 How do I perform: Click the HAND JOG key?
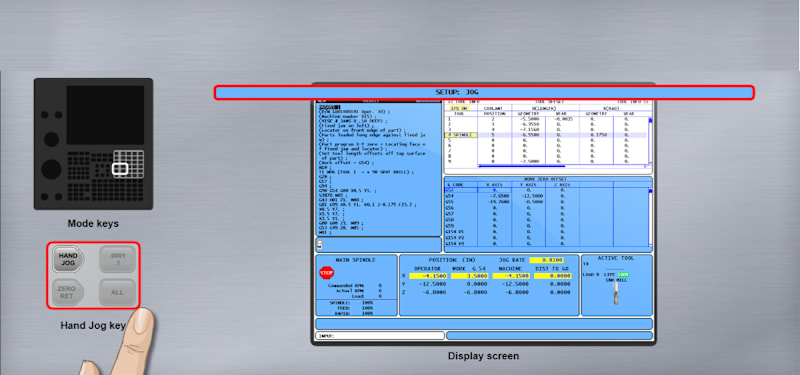(68, 259)
